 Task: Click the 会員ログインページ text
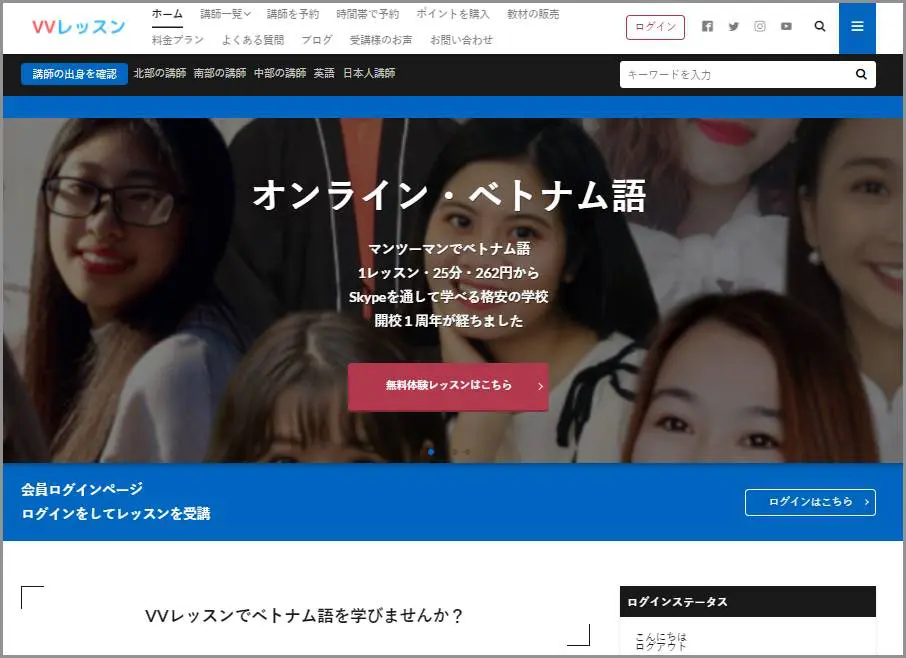pyautogui.click(x=81, y=489)
